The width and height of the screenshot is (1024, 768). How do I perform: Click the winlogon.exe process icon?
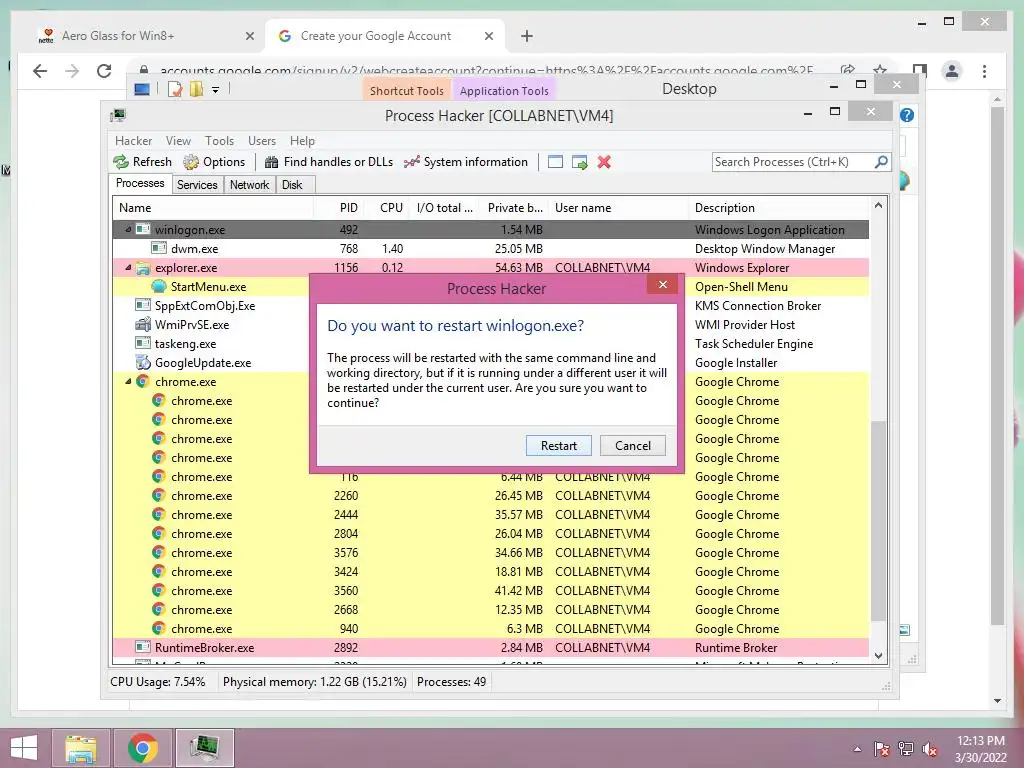(143, 229)
